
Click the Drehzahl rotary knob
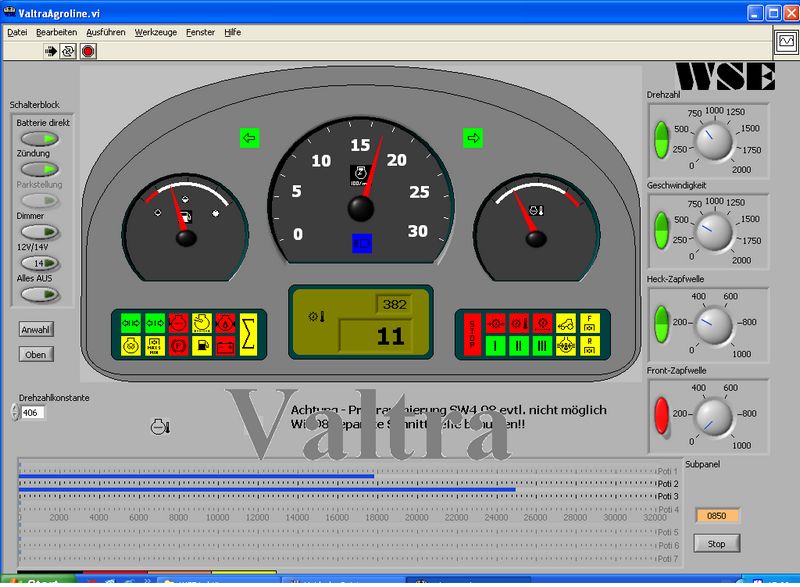pos(714,140)
